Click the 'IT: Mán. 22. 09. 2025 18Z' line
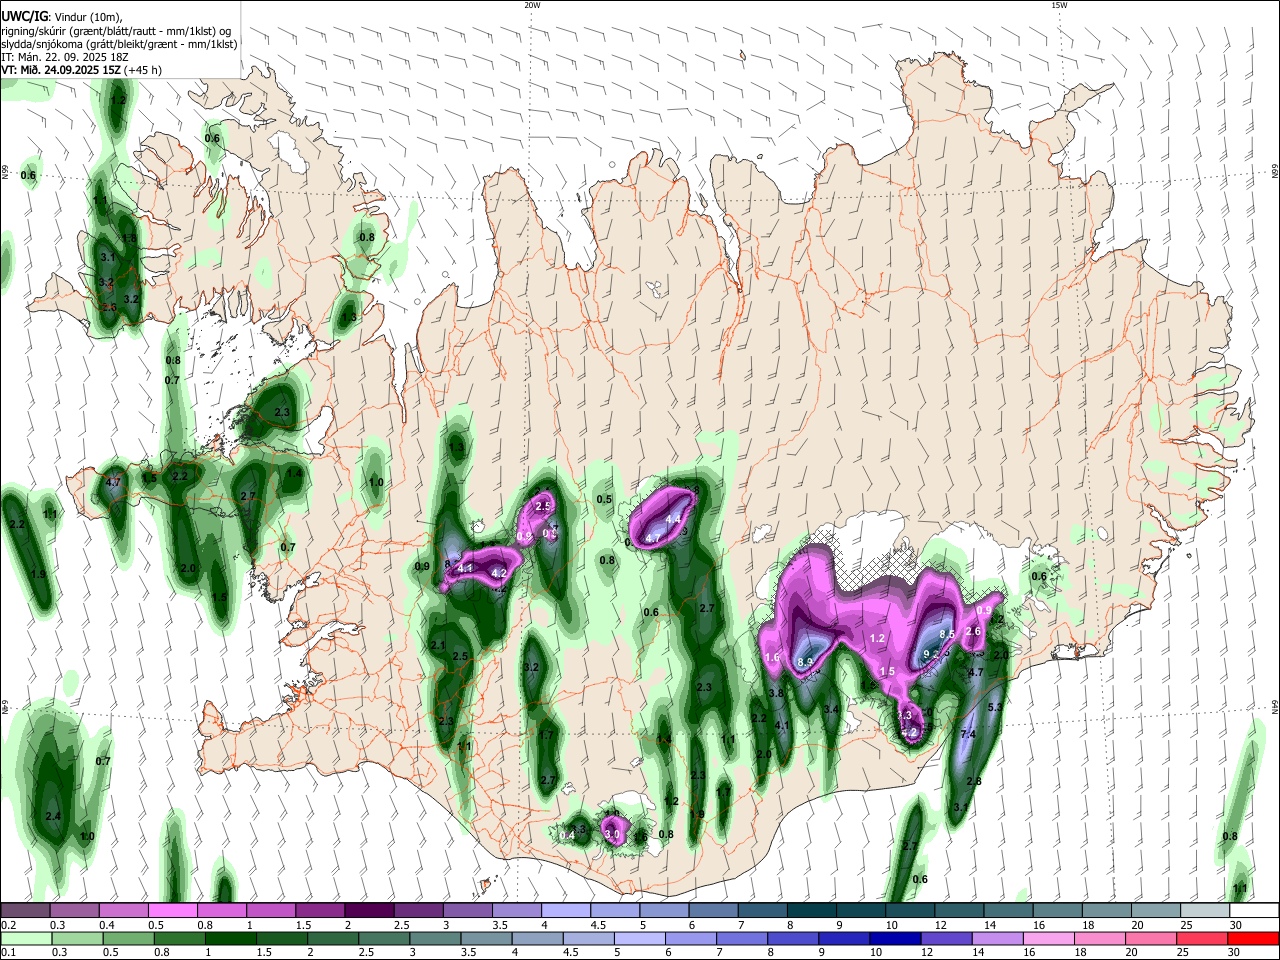1280x960 pixels. [65, 57]
